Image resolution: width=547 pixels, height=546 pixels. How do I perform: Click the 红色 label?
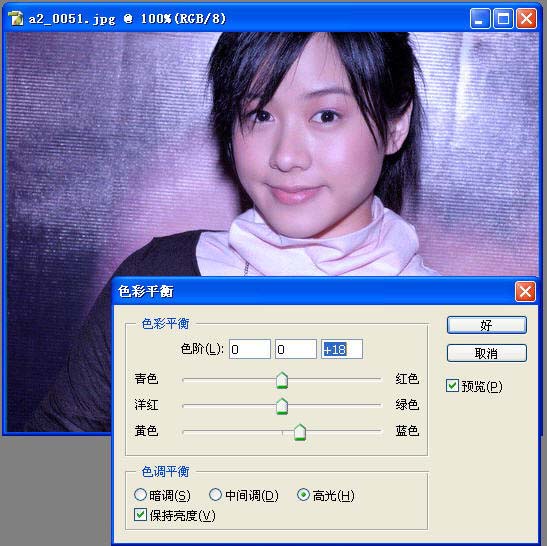click(x=407, y=379)
